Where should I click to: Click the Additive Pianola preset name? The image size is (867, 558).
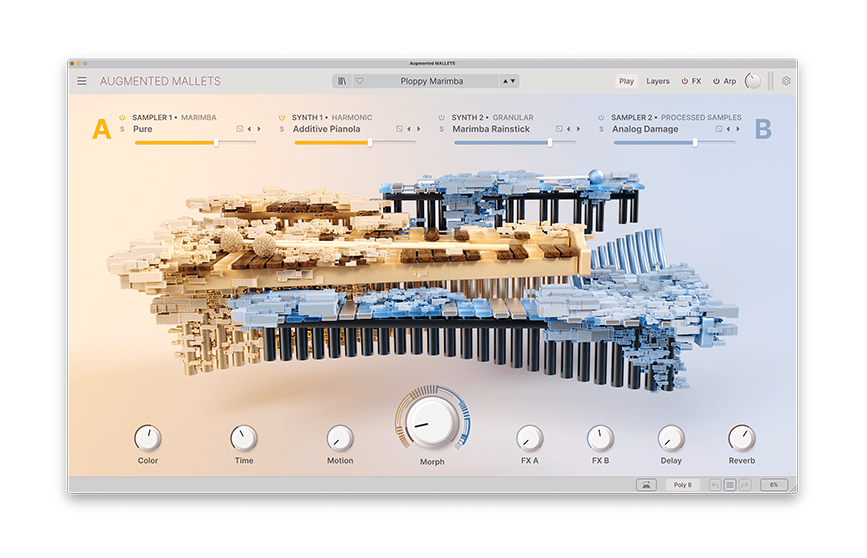tap(327, 129)
